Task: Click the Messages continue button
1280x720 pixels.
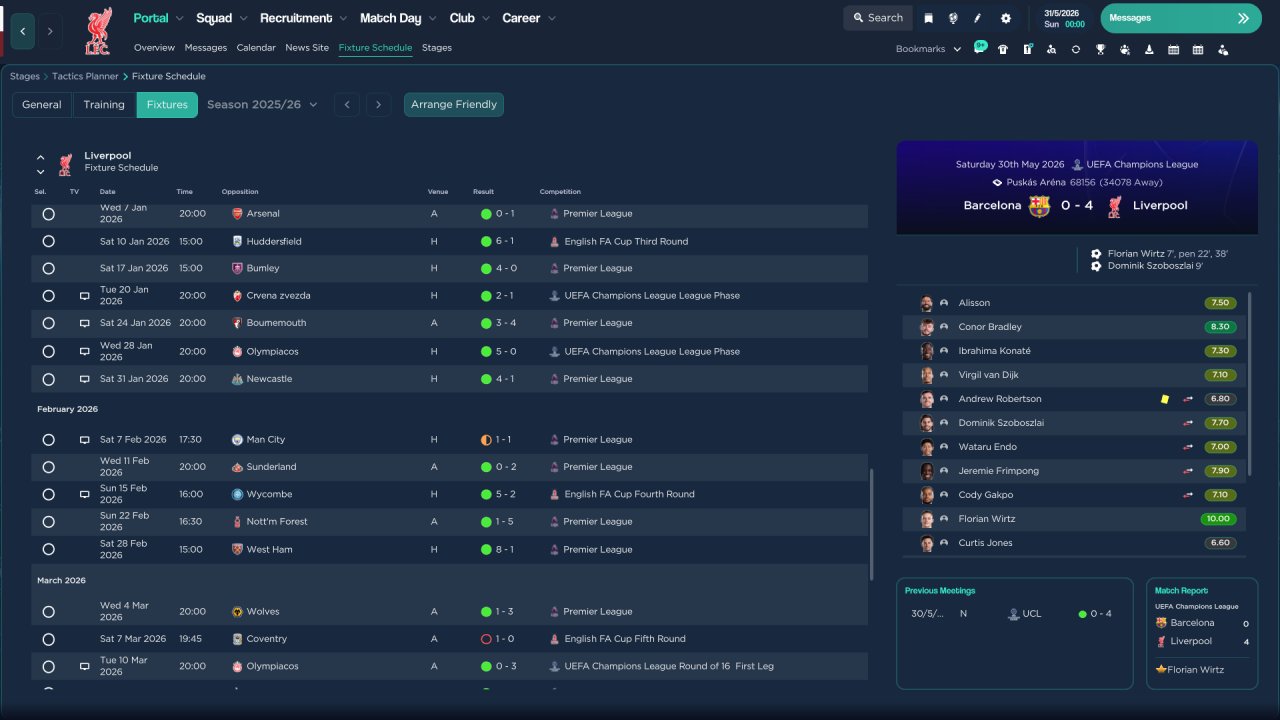Action: [1181, 18]
